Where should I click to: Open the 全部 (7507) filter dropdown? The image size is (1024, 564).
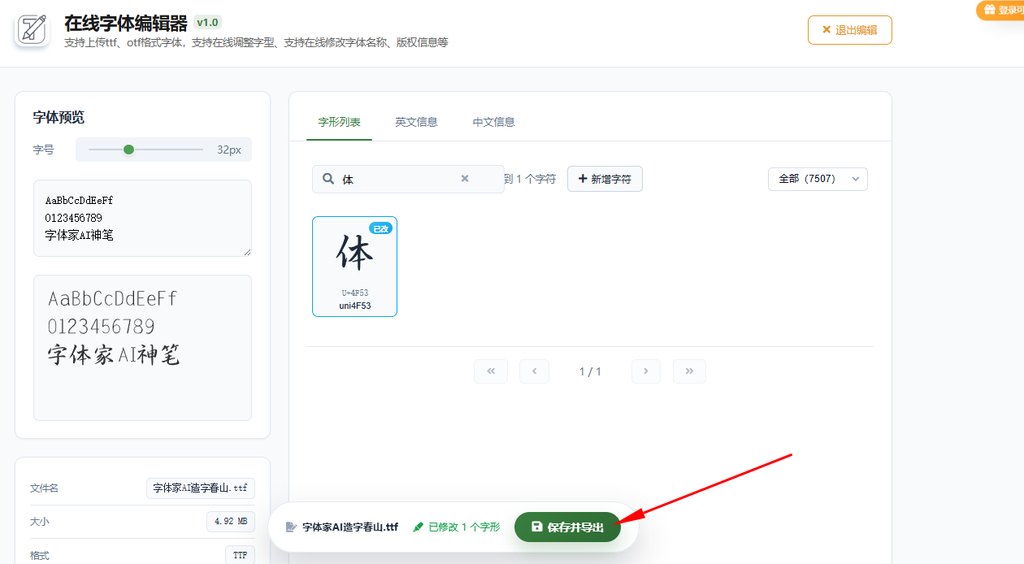[818, 179]
